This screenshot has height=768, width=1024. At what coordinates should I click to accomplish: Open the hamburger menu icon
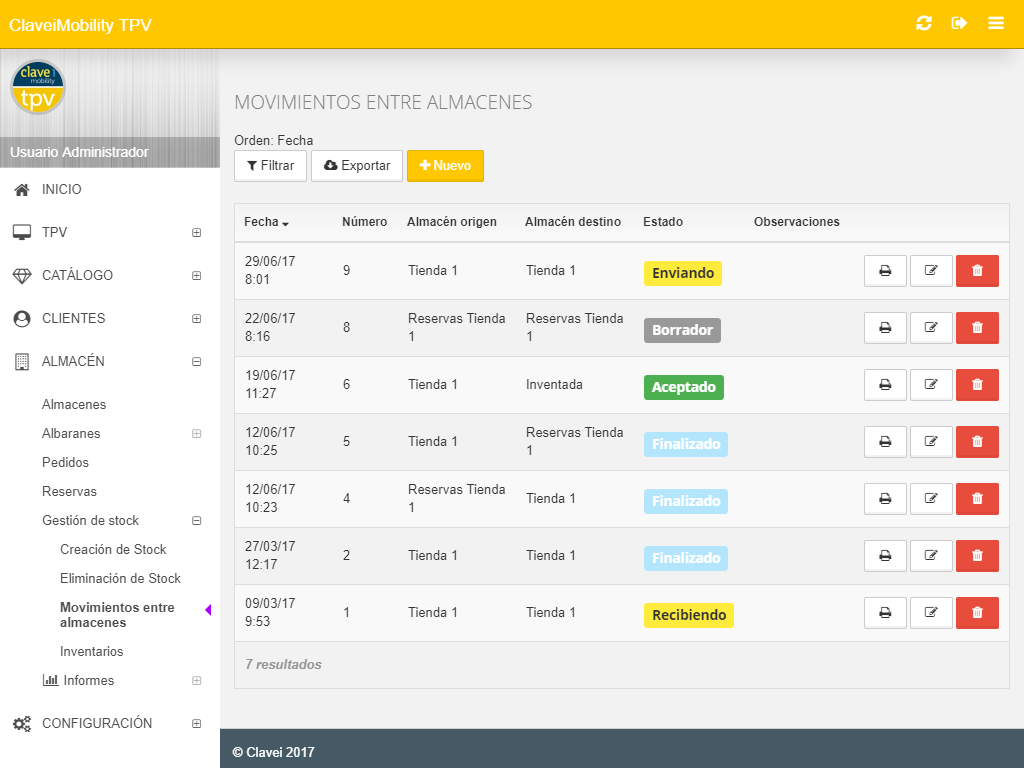coord(995,24)
